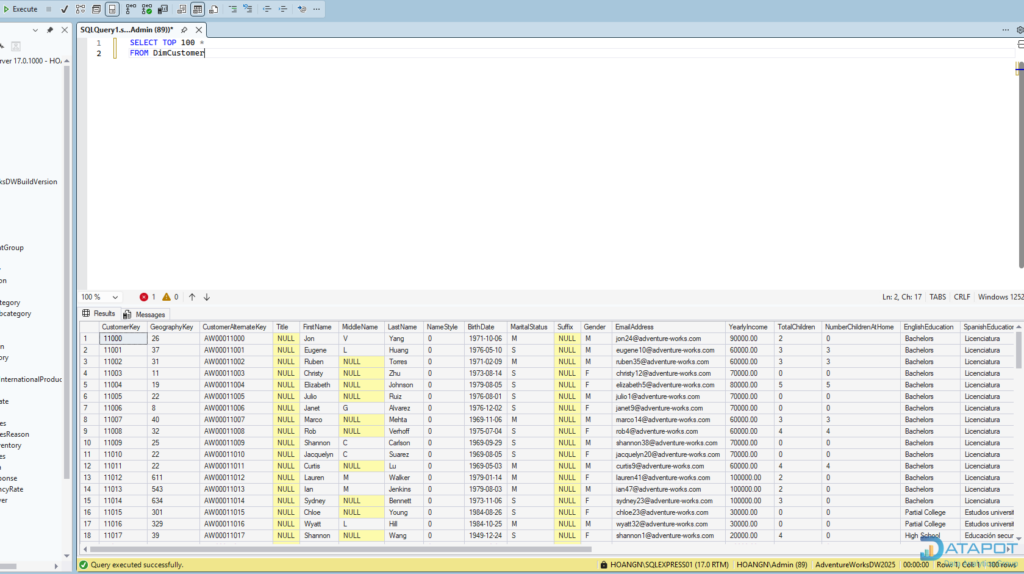Image resolution: width=1024 pixels, height=574 pixels.
Task: Select the FirstName cell Jacquelyn
Action: (x=319, y=454)
